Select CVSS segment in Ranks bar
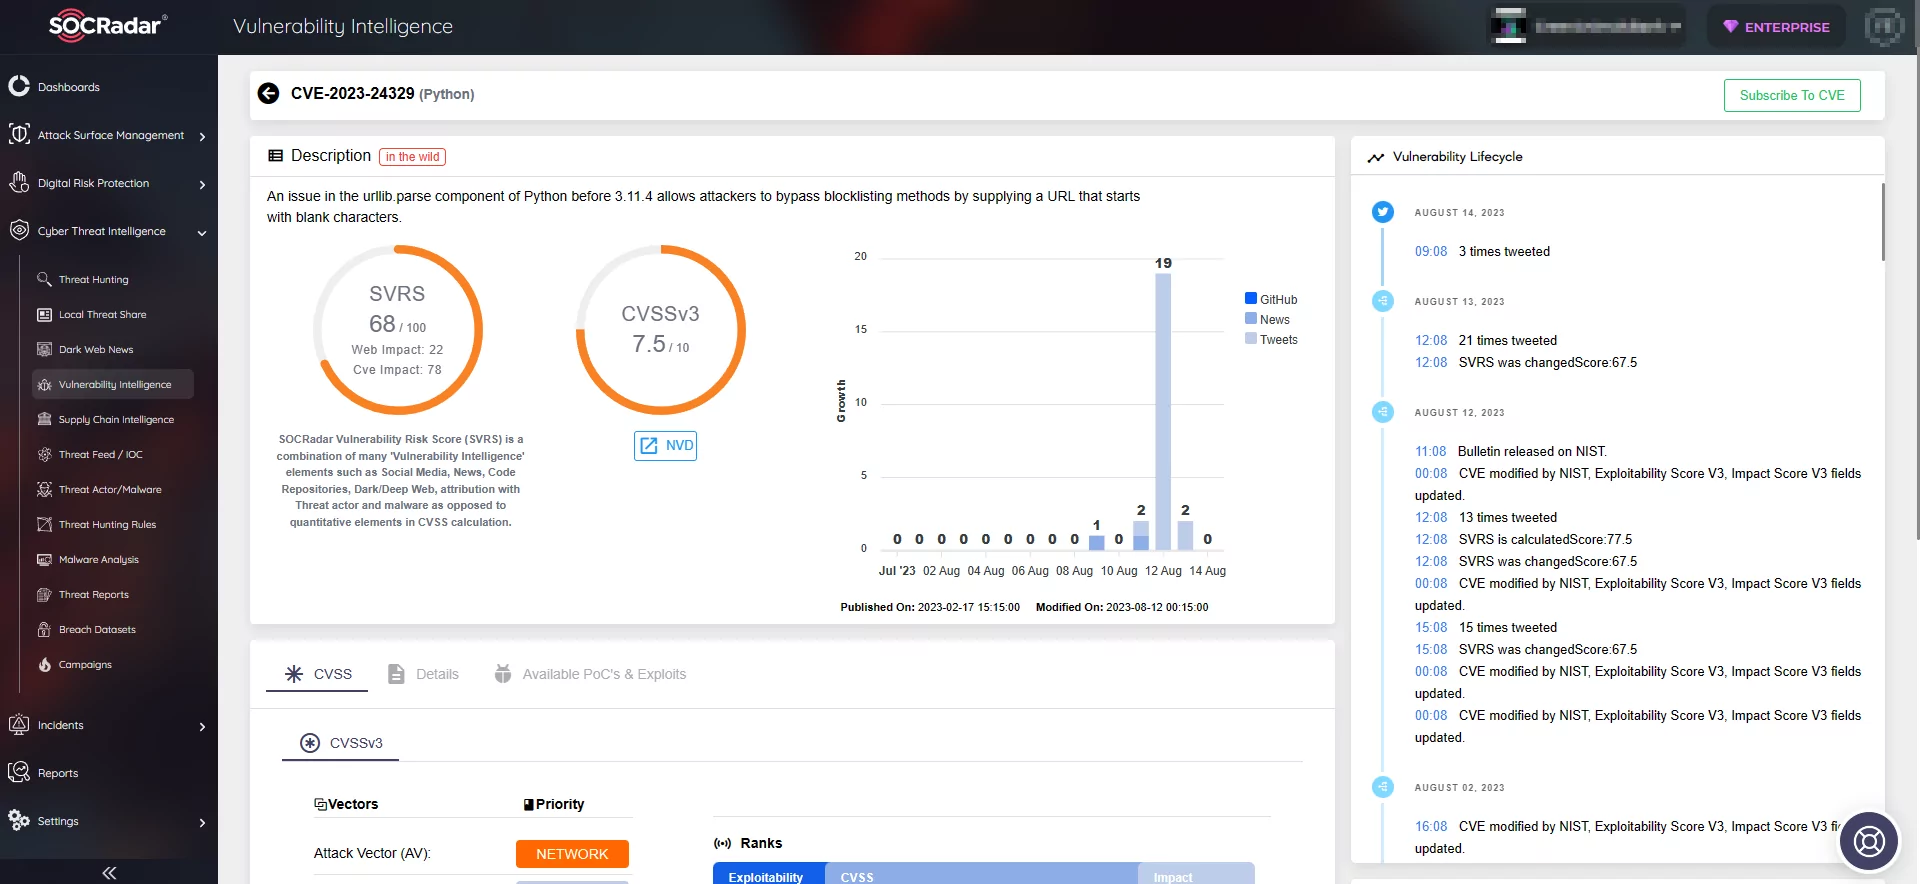 [x=980, y=874]
